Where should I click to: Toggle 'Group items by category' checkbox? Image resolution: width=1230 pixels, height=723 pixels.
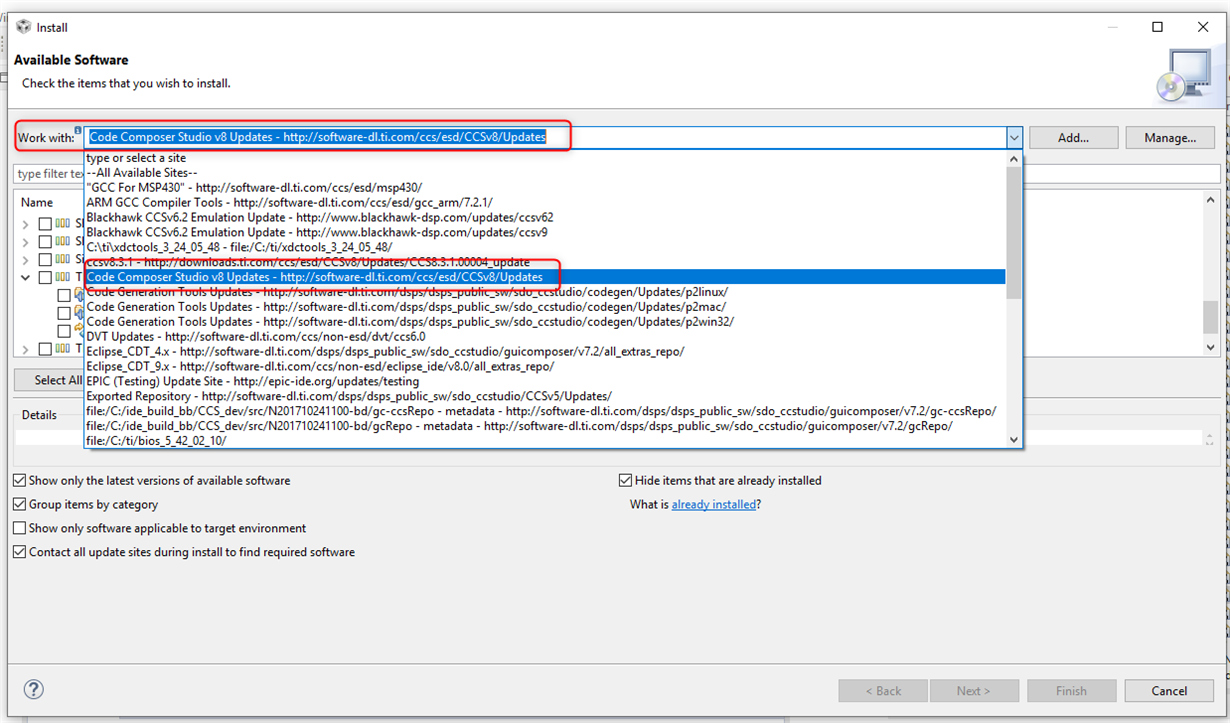(20, 505)
